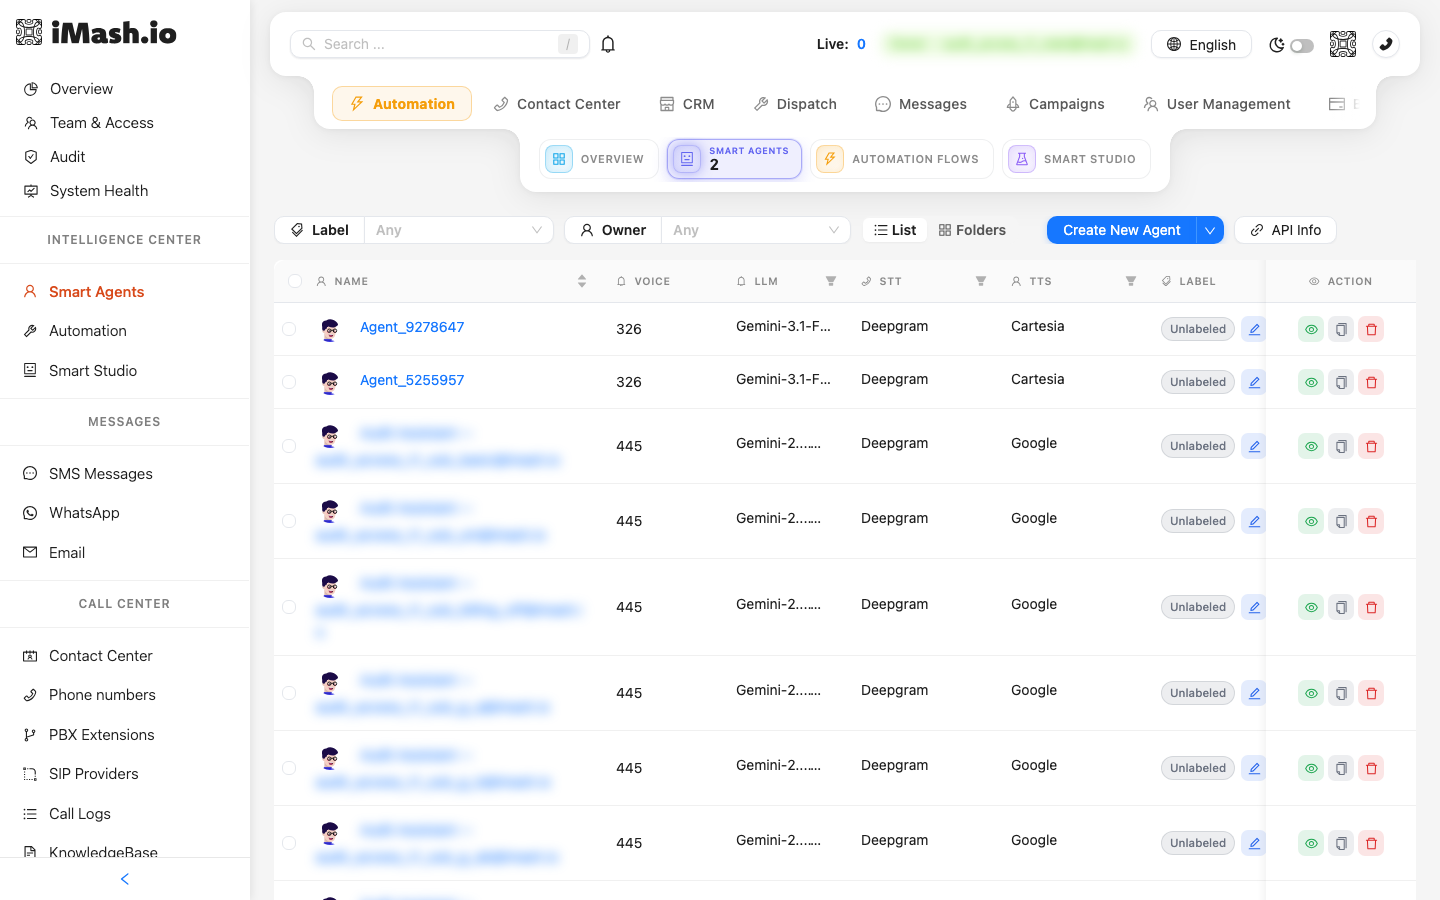The height and width of the screenshot is (900, 1440).
Task: Open sidebar Contact Center under Call Center
Action: point(88,656)
